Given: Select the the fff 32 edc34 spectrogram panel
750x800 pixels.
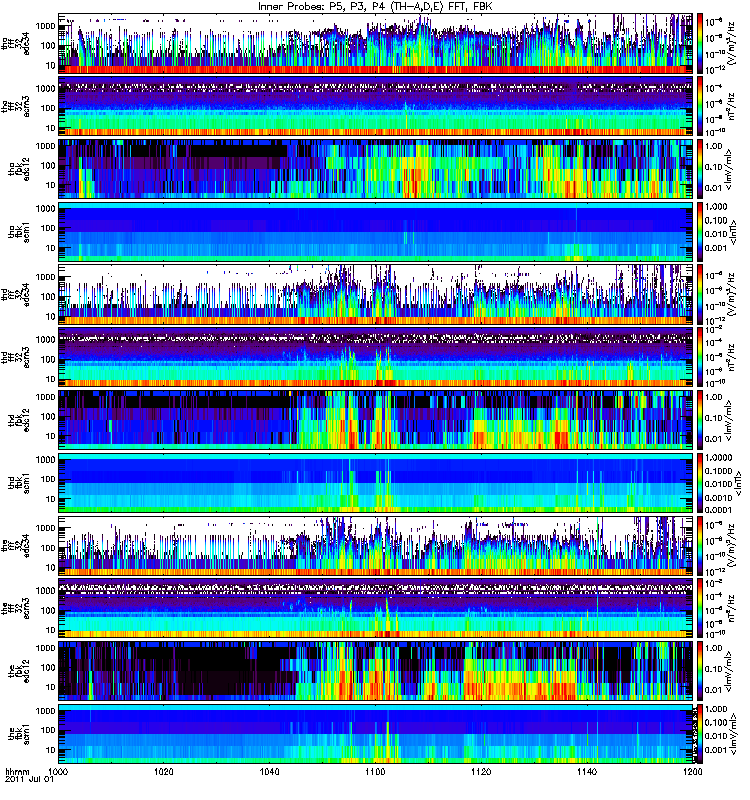Looking at the screenshot, I should coord(376,545).
